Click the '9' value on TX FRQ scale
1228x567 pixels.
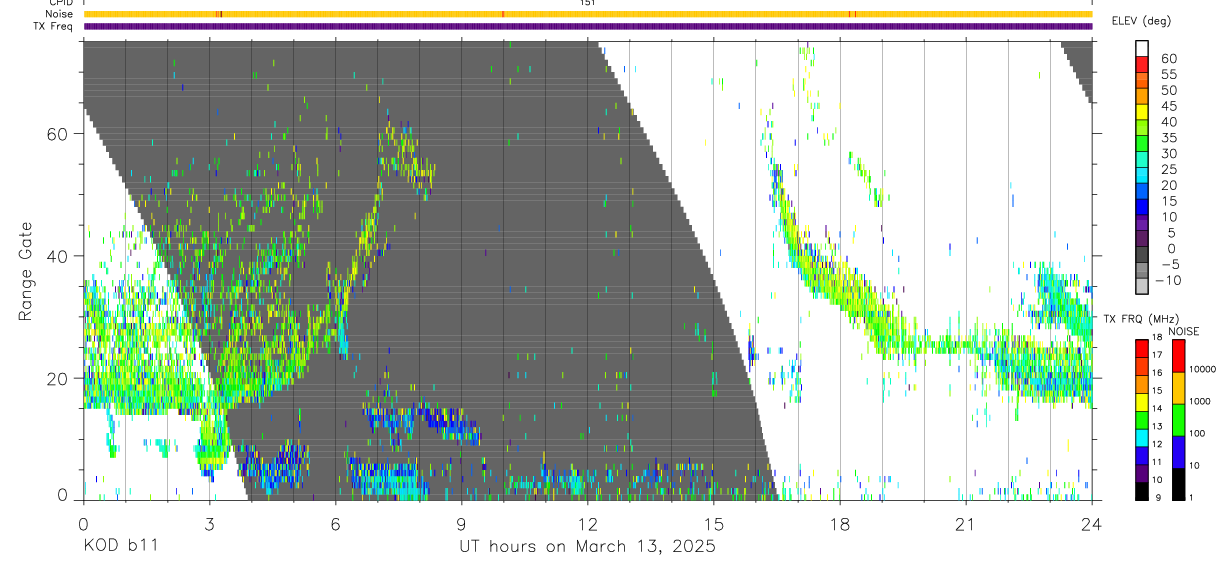tap(1159, 497)
